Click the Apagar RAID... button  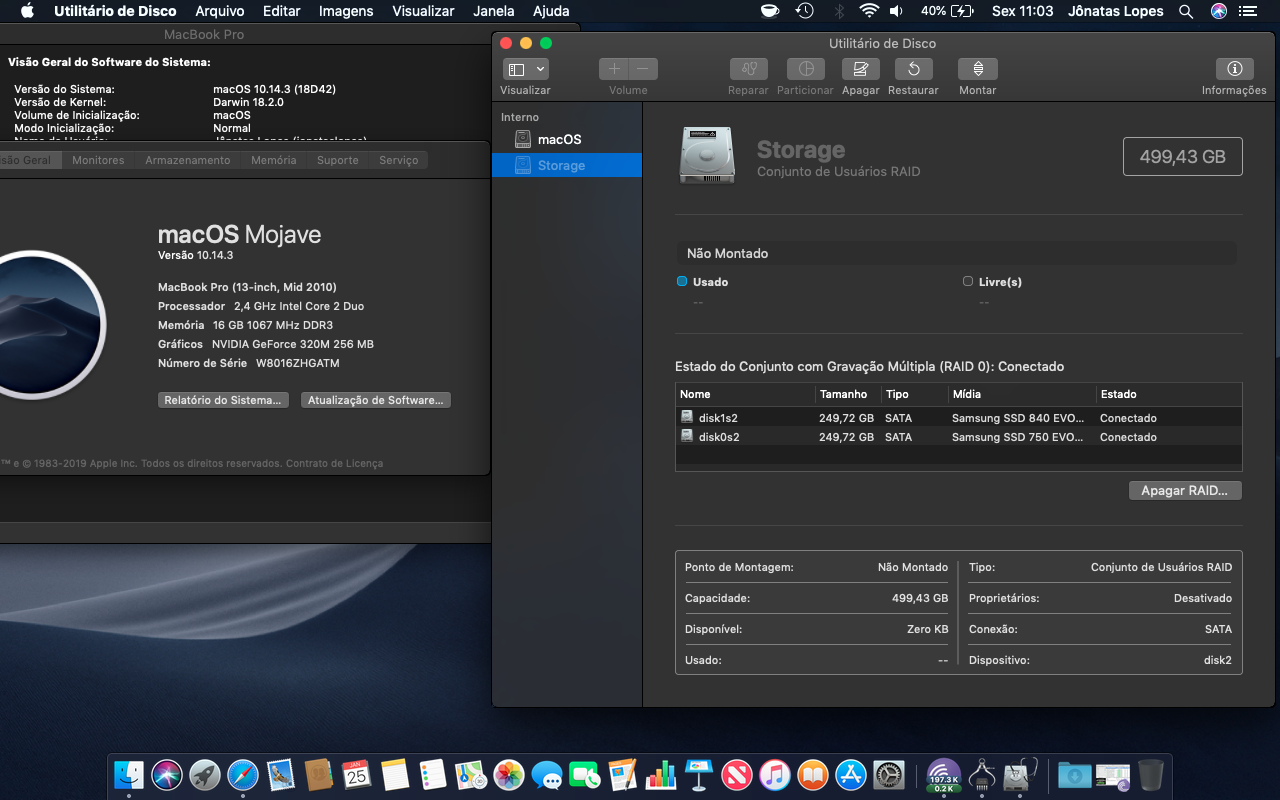(1185, 491)
